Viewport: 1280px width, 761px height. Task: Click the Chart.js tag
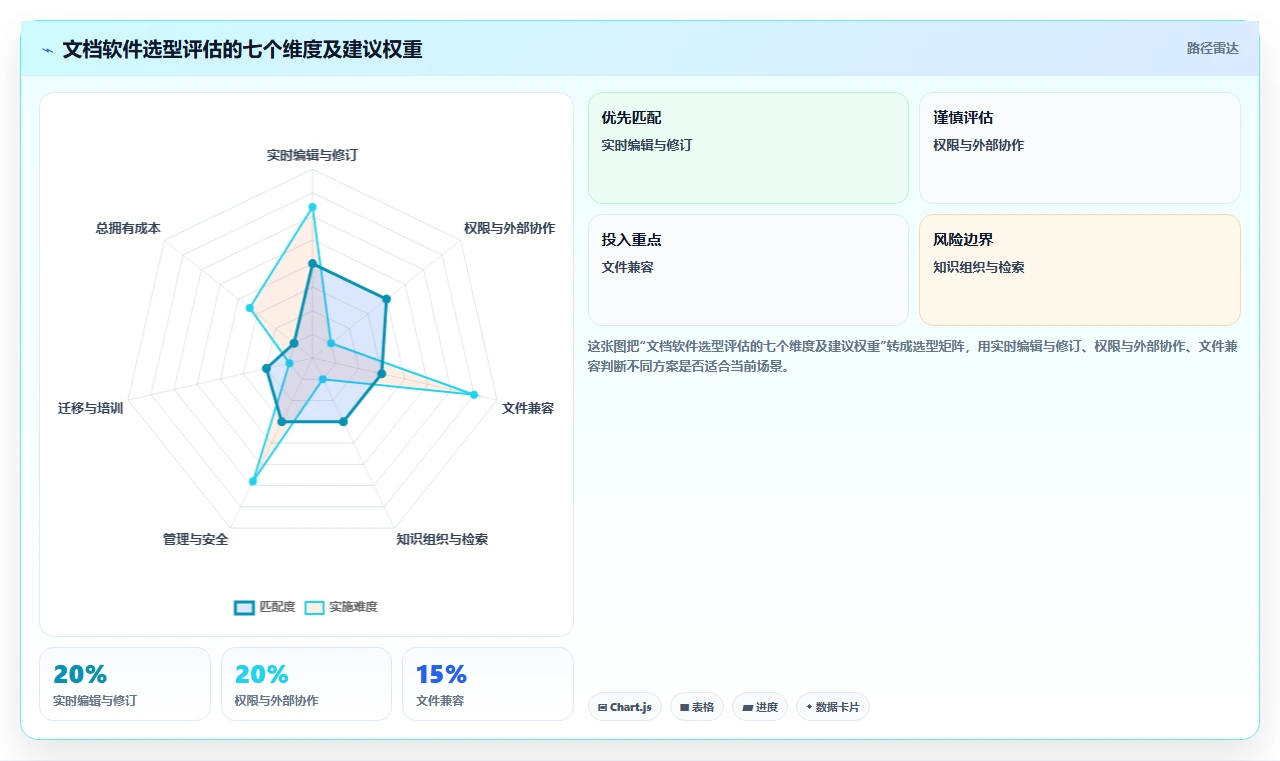pos(625,707)
